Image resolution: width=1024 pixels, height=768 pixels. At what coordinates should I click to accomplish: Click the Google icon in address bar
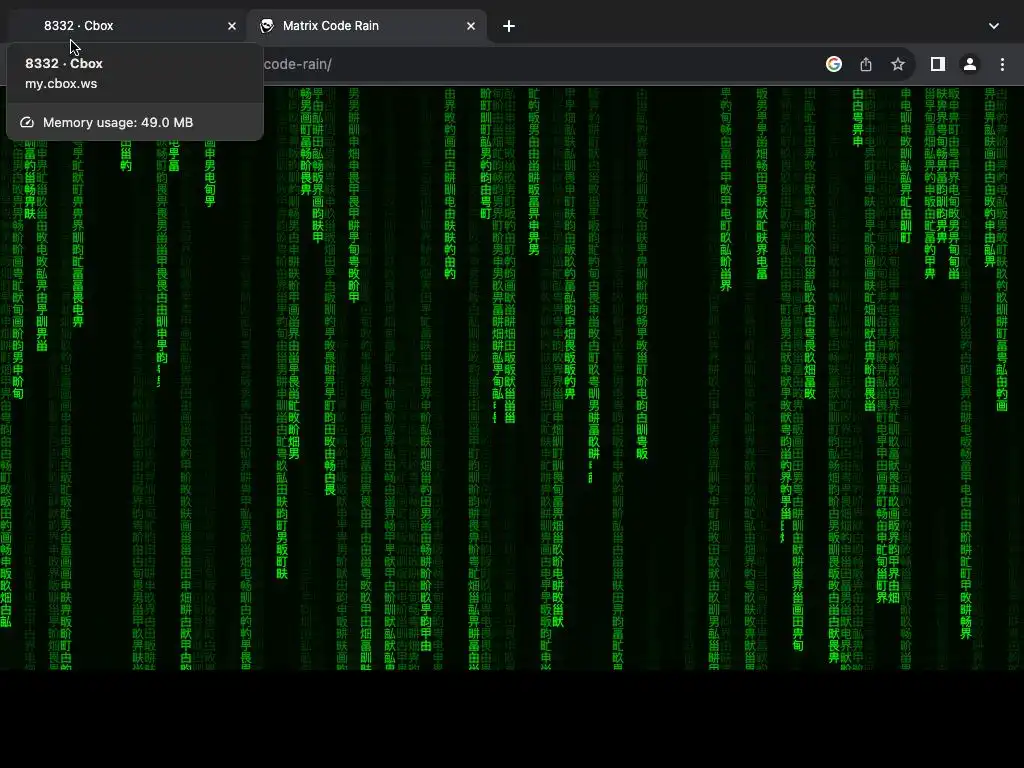833,64
